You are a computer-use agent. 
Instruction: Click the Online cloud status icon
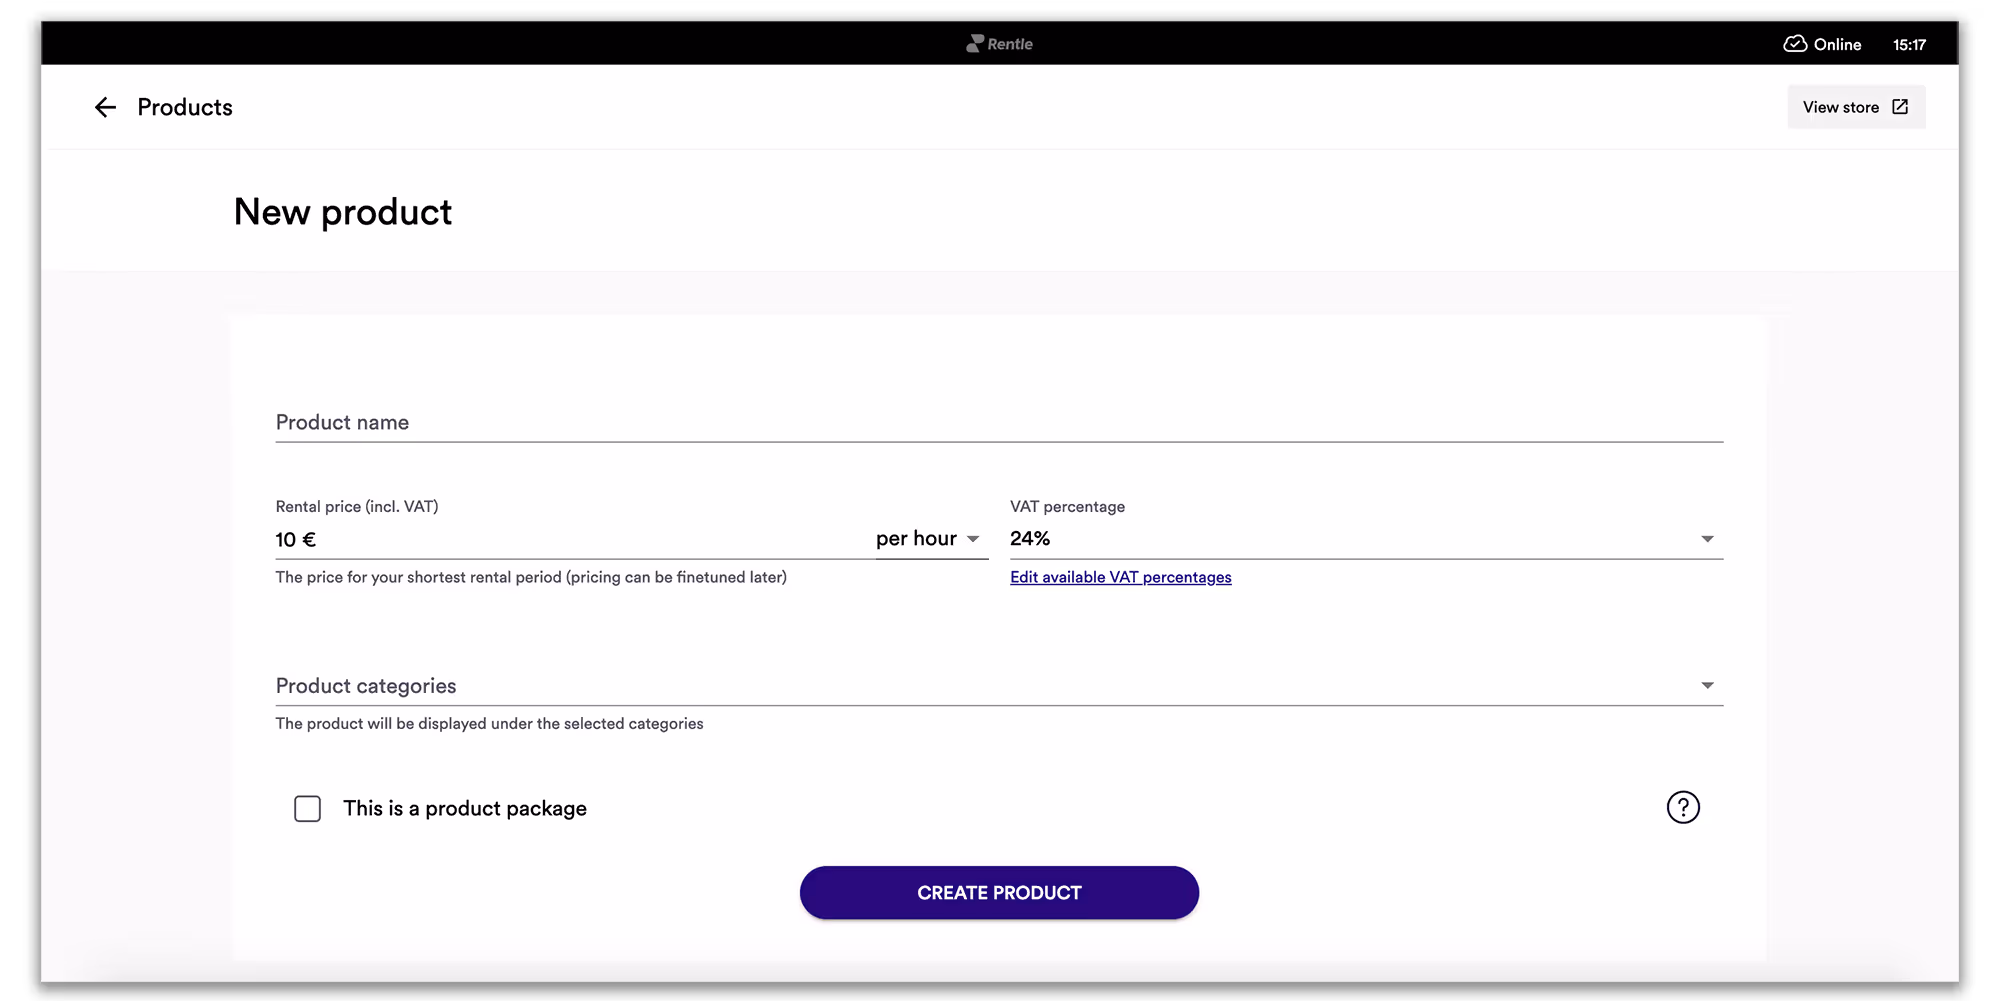(1795, 44)
